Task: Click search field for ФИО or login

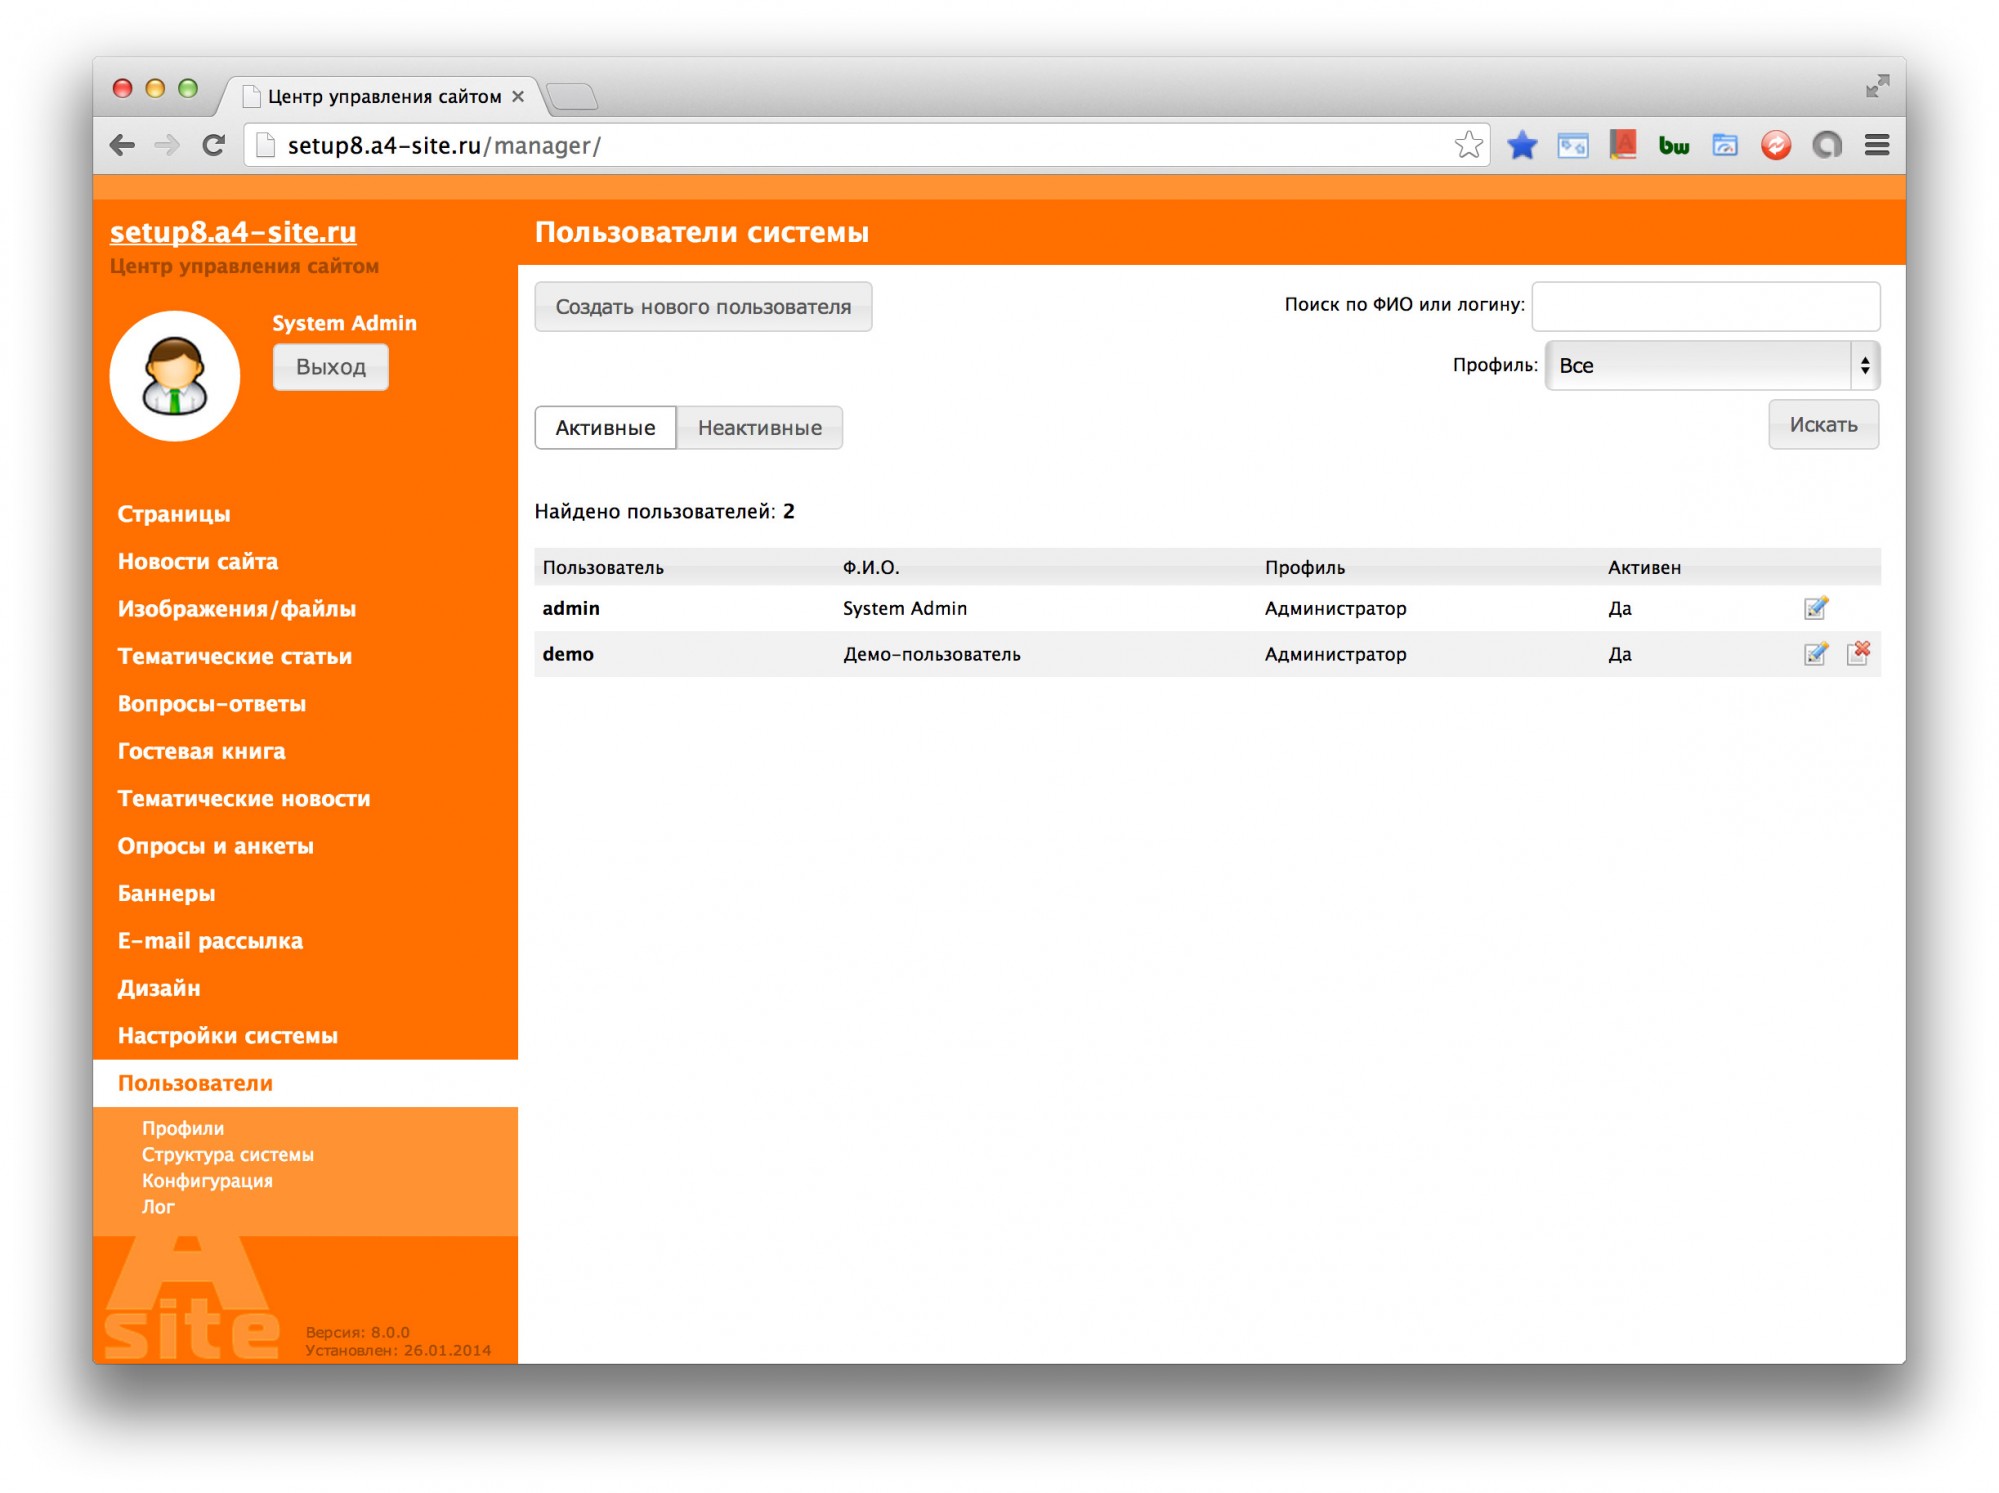Action: (x=1705, y=306)
